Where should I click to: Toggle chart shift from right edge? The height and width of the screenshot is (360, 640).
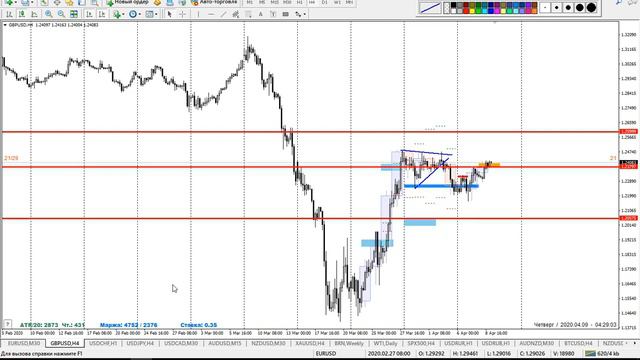point(102,14)
